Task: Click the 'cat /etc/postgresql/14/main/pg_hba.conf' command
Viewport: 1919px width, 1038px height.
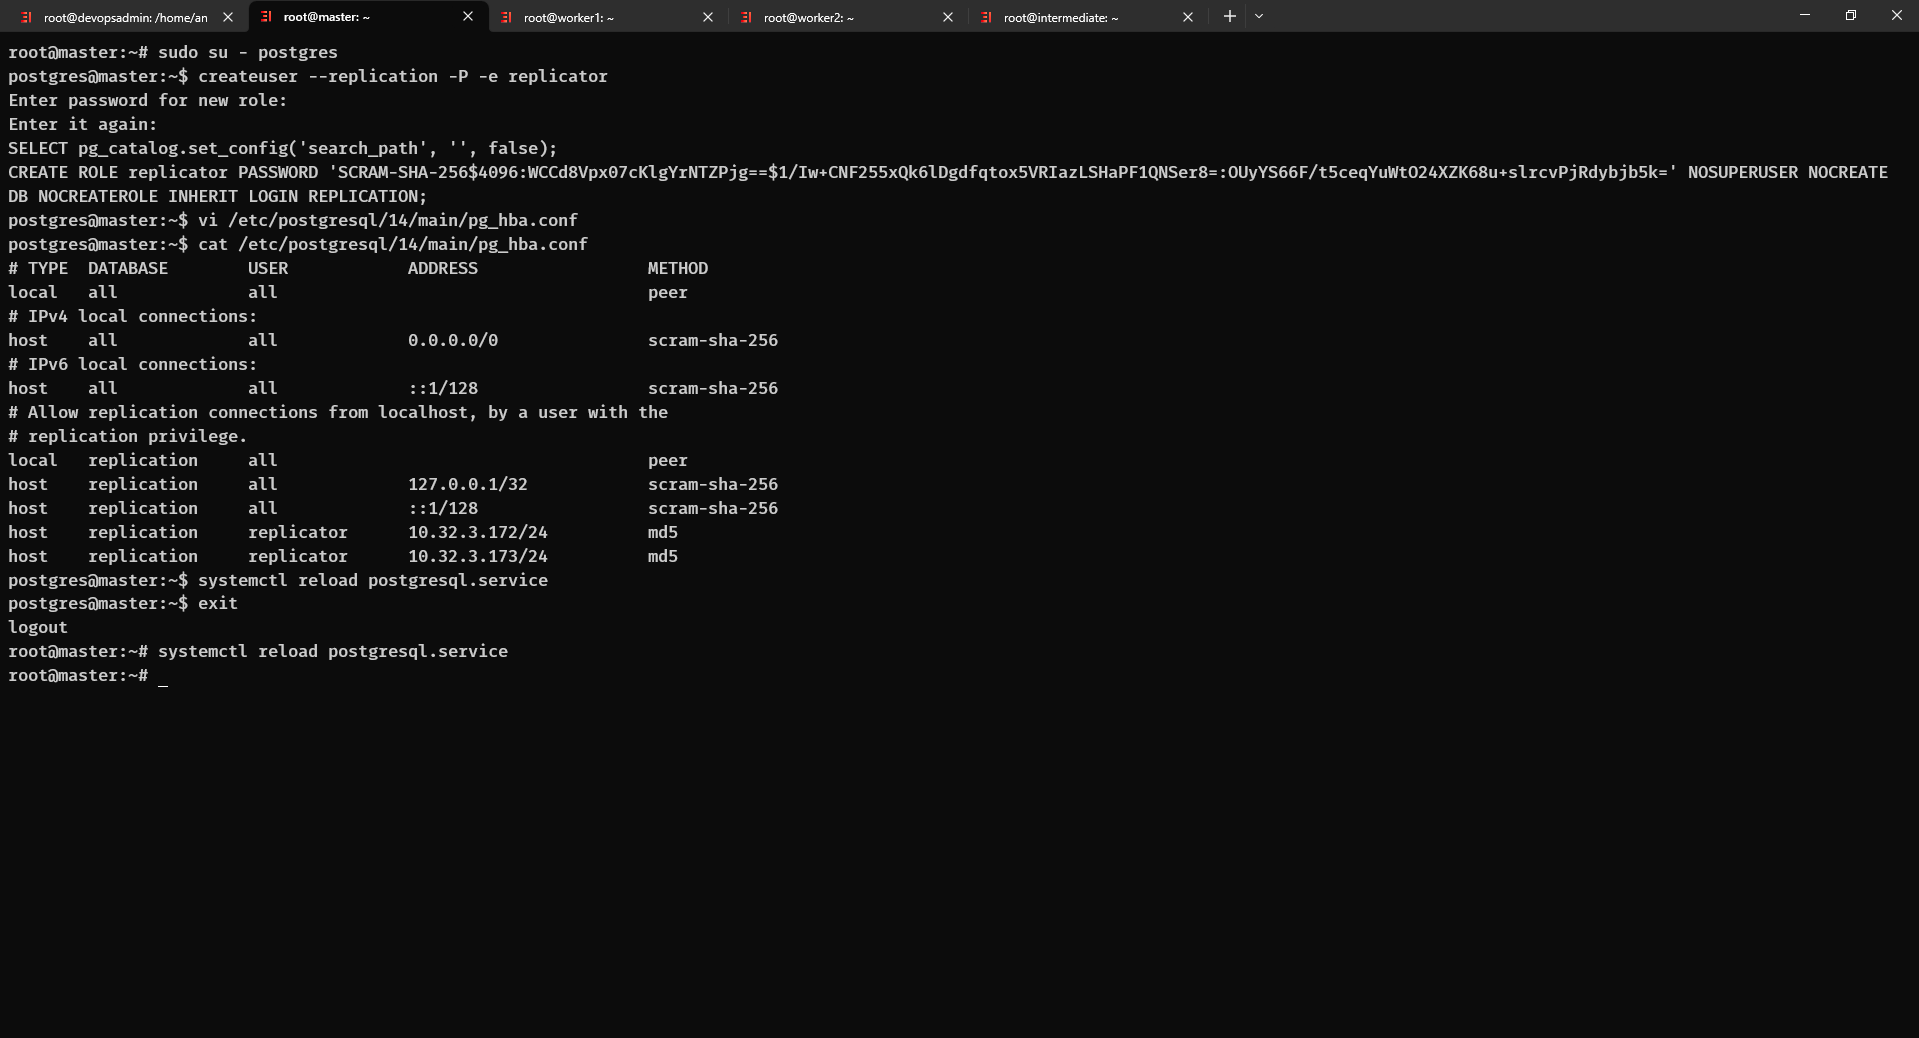Action: [393, 244]
